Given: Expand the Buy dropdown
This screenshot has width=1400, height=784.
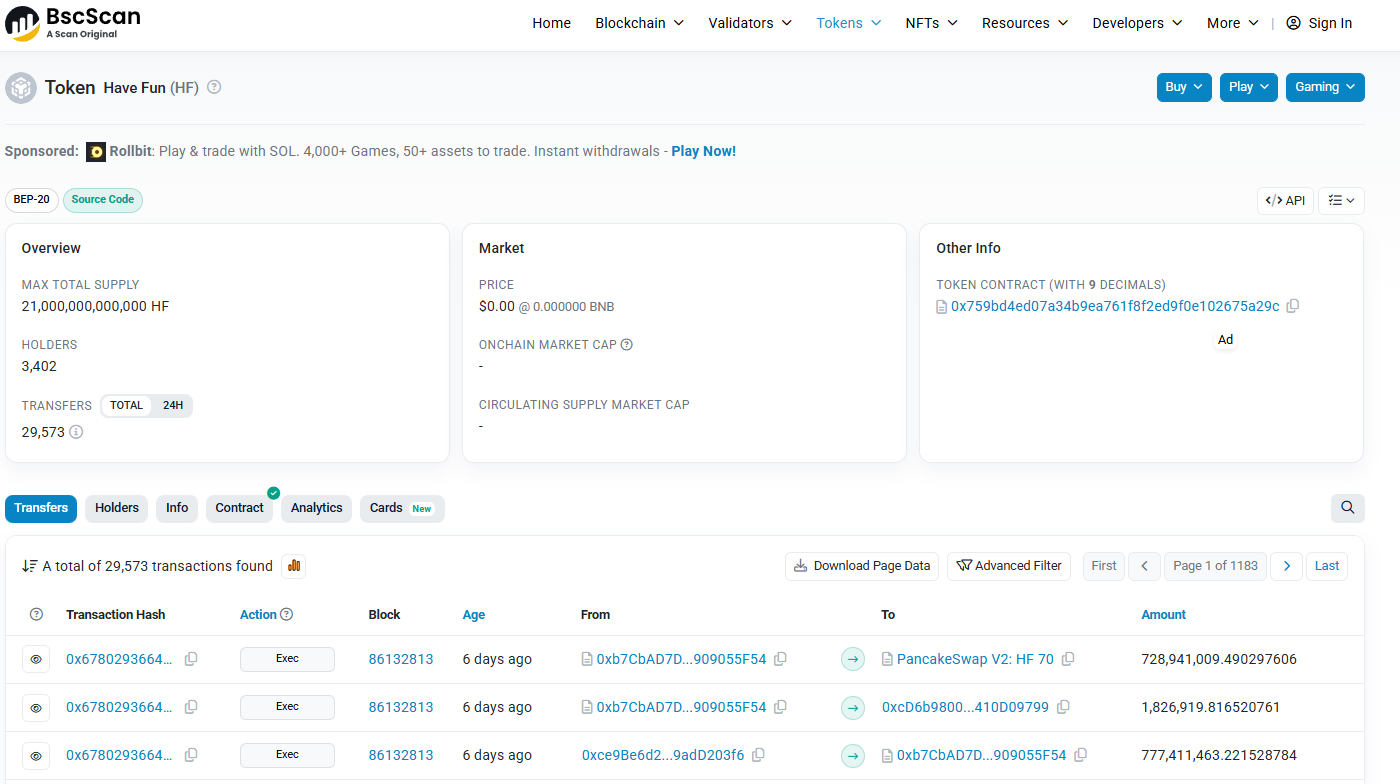Looking at the screenshot, I should pos(1184,87).
